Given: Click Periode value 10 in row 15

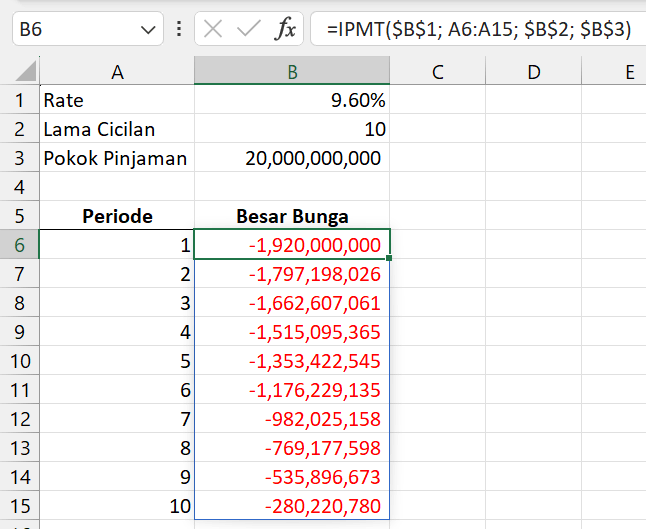Looking at the screenshot, I should [x=117, y=506].
